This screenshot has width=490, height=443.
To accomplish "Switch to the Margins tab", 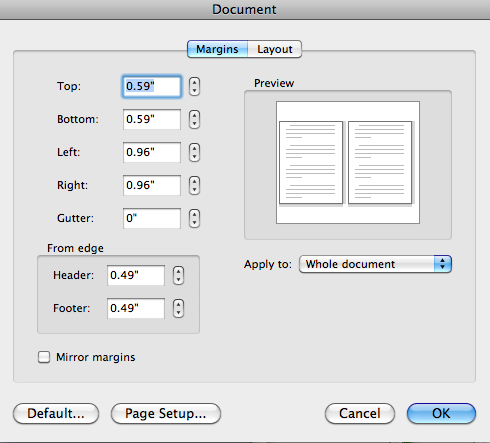I will [x=217, y=49].
